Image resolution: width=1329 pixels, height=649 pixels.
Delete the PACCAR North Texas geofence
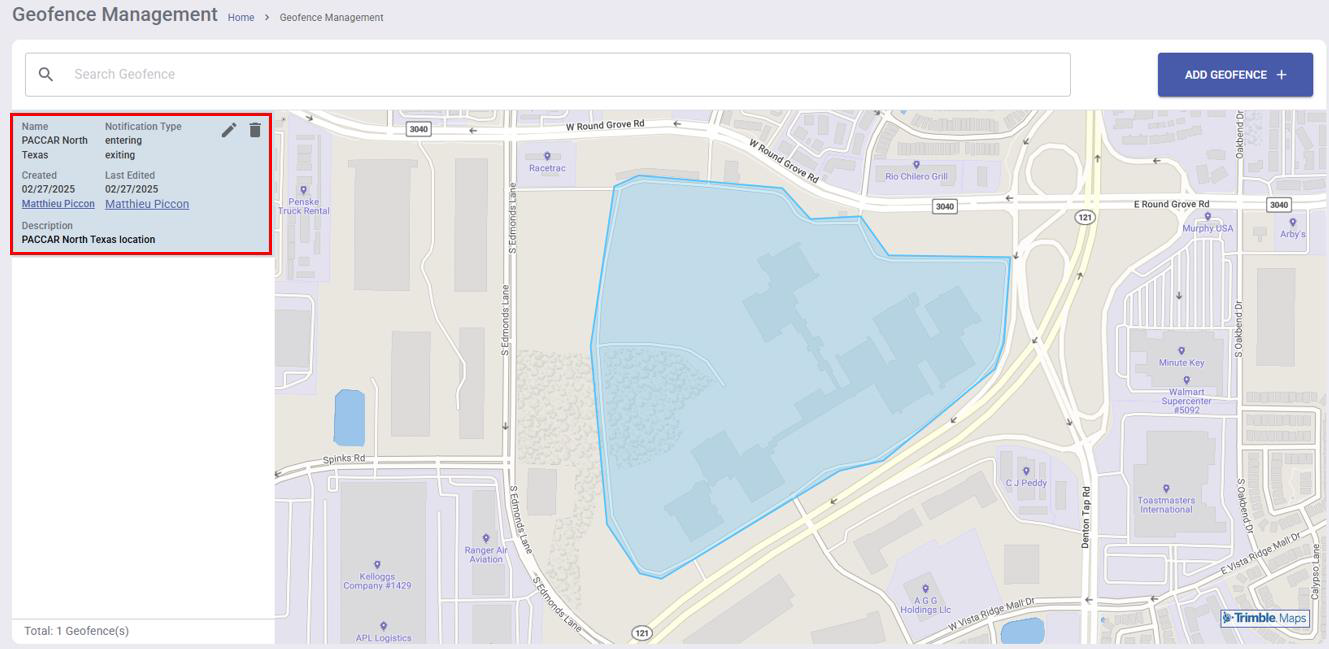click(x=255, y=130)
